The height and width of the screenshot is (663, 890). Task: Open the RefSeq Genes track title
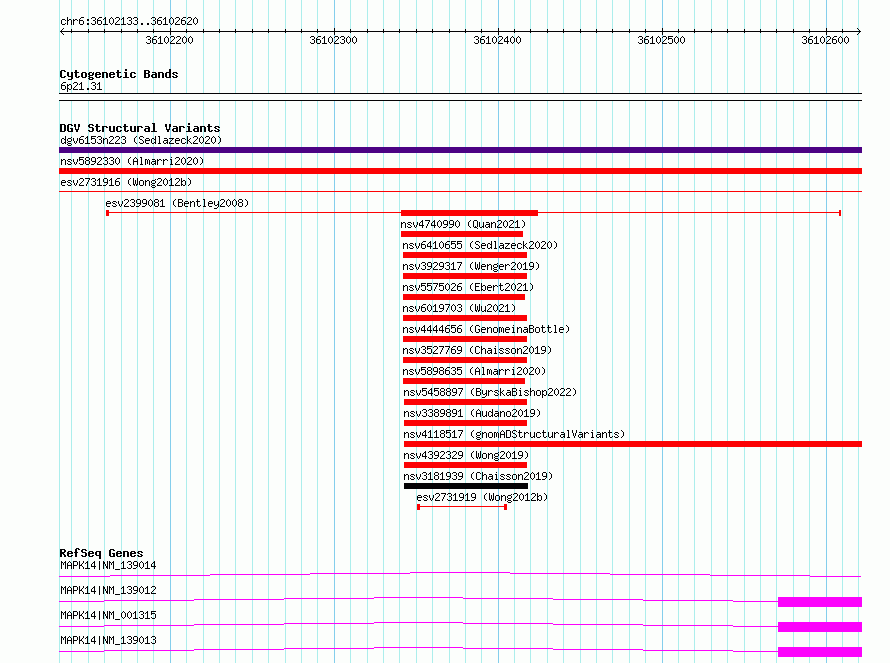pyautogui.click(x=102, y=553)
